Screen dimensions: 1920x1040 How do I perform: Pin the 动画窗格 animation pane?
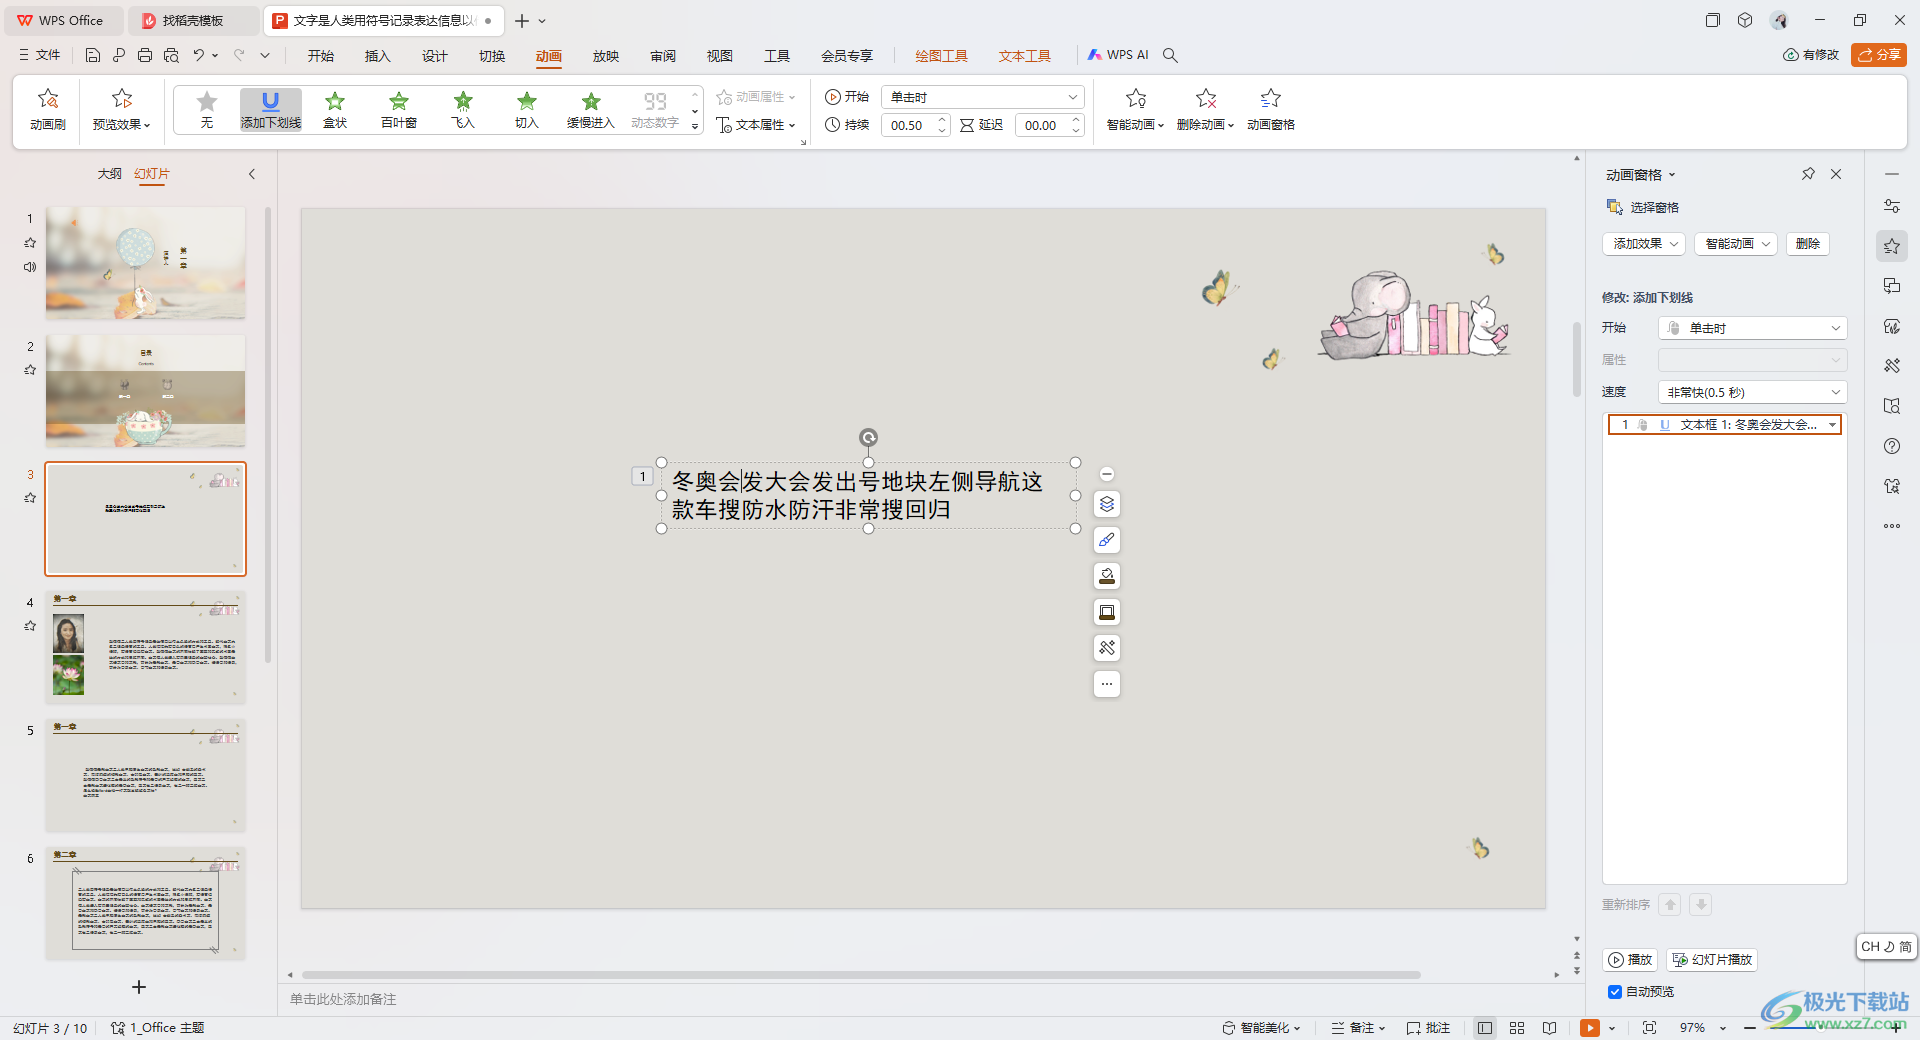coord(1808,174)
